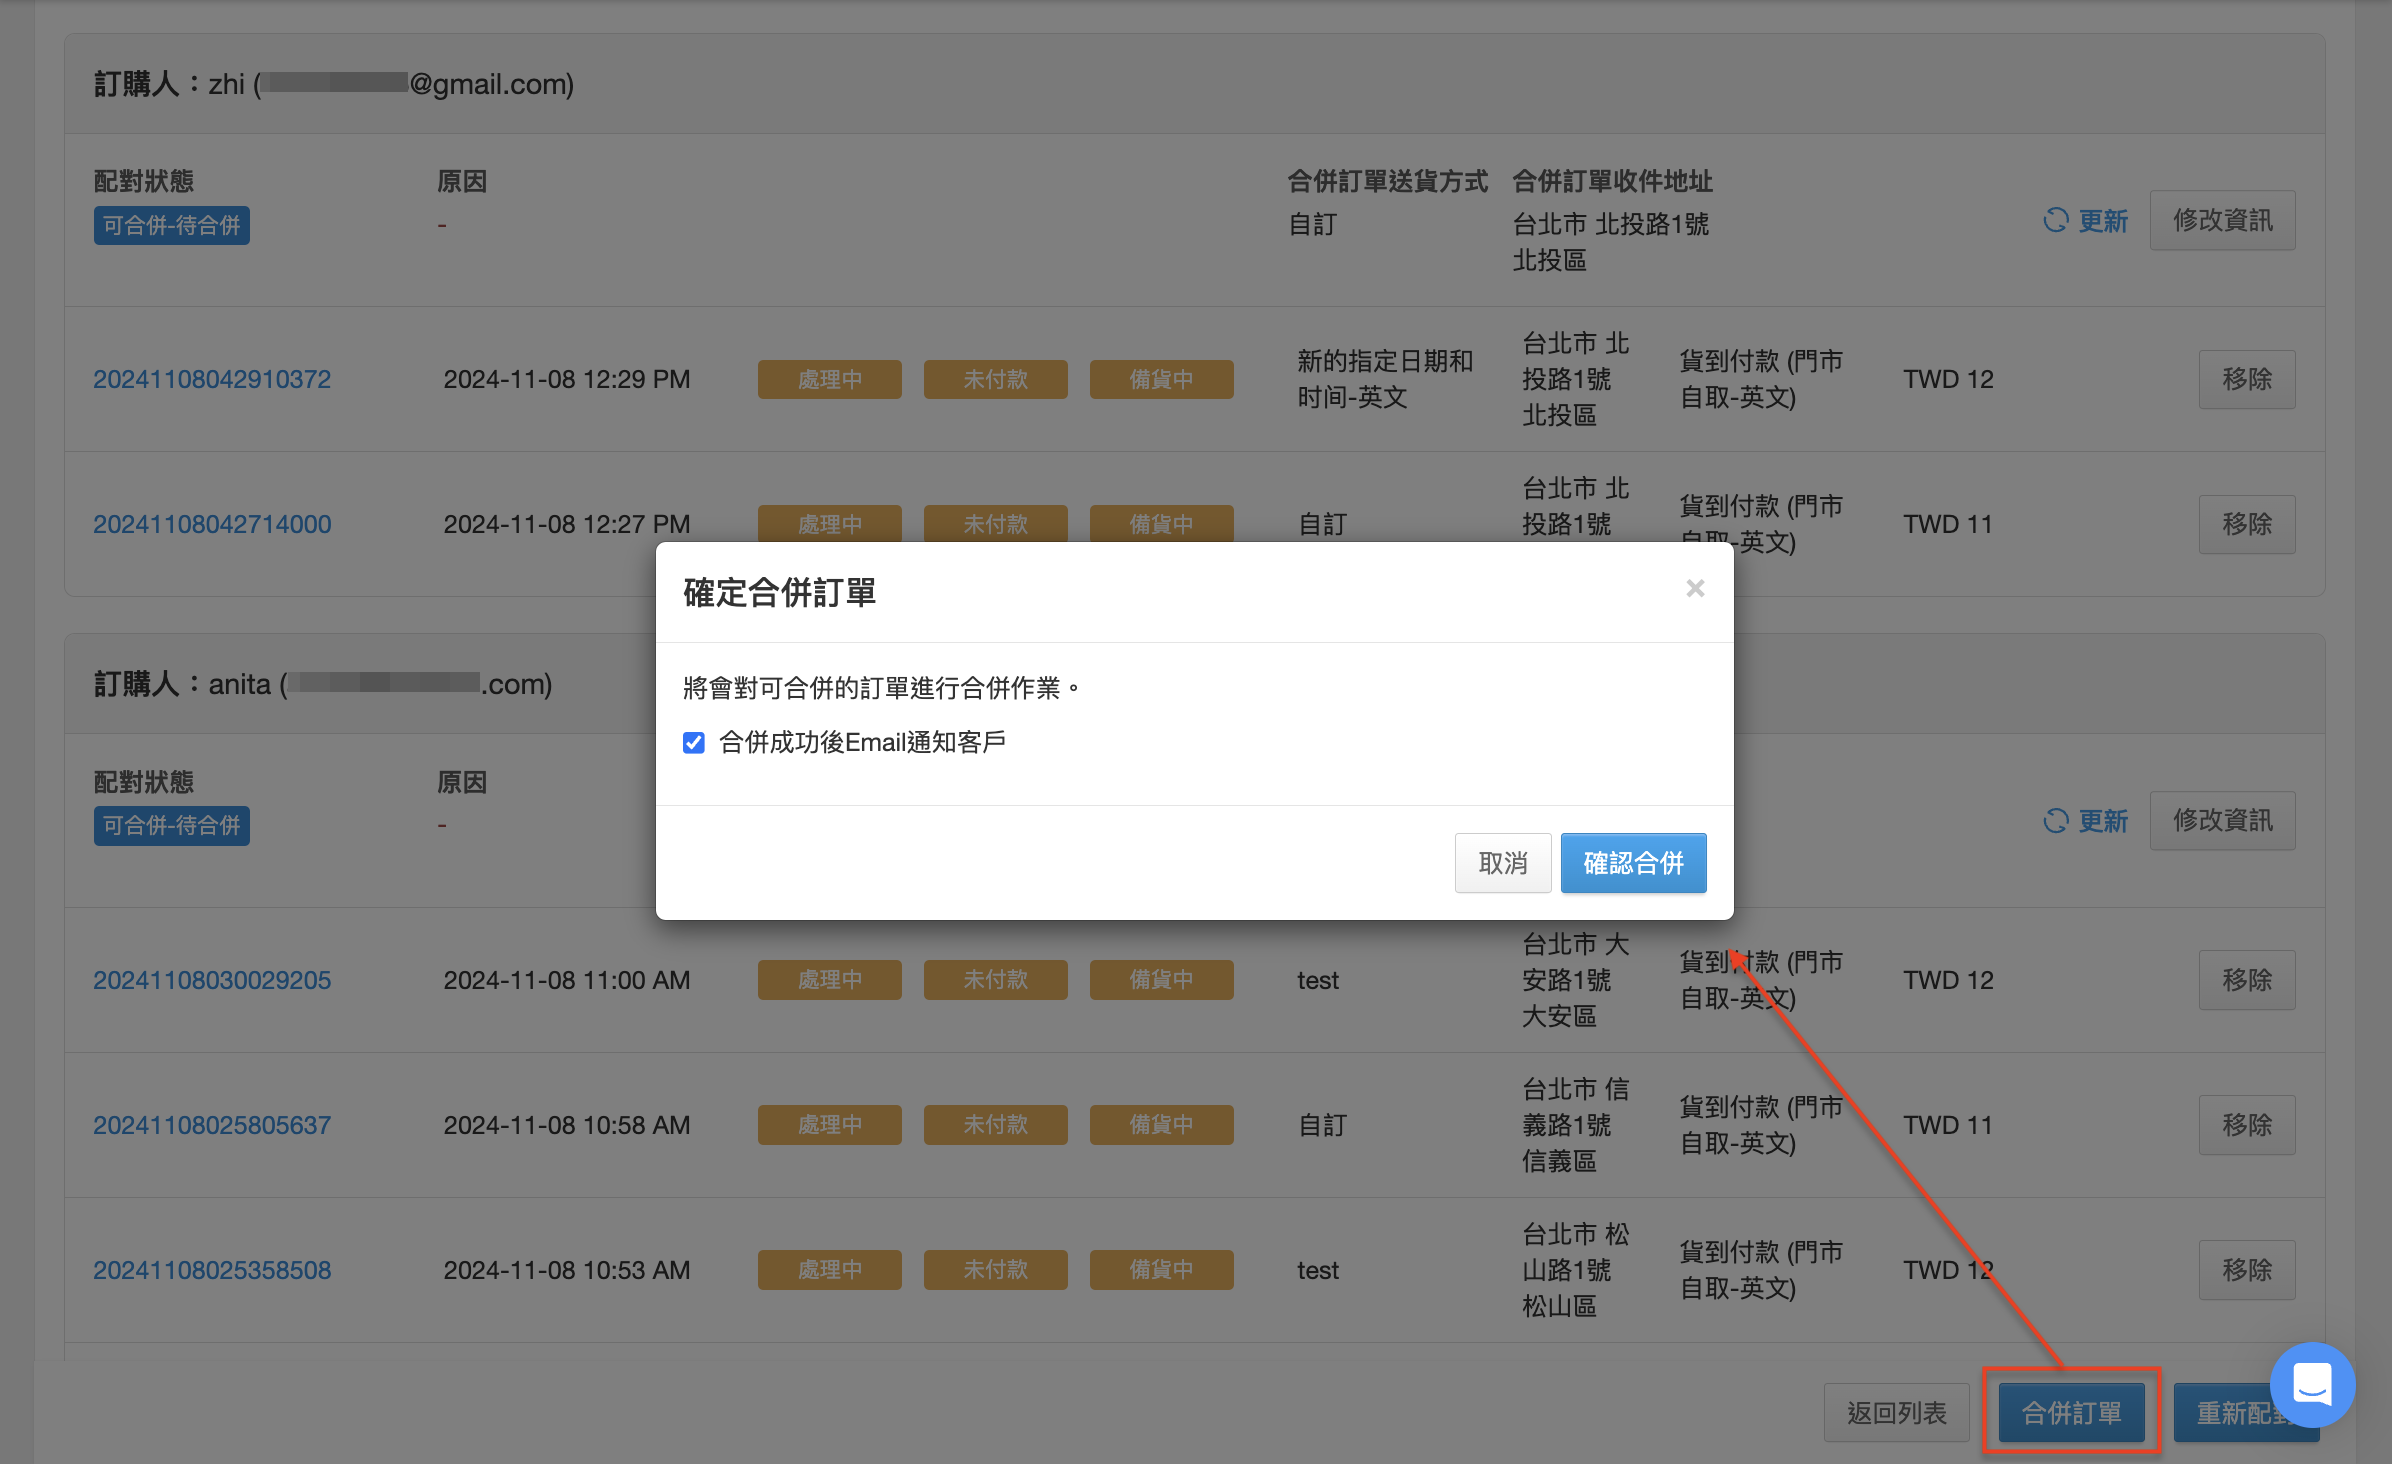Click 備貨中 tag of order 20241108025358508
The image size is (2392, 1464).
(1161, 1270)
